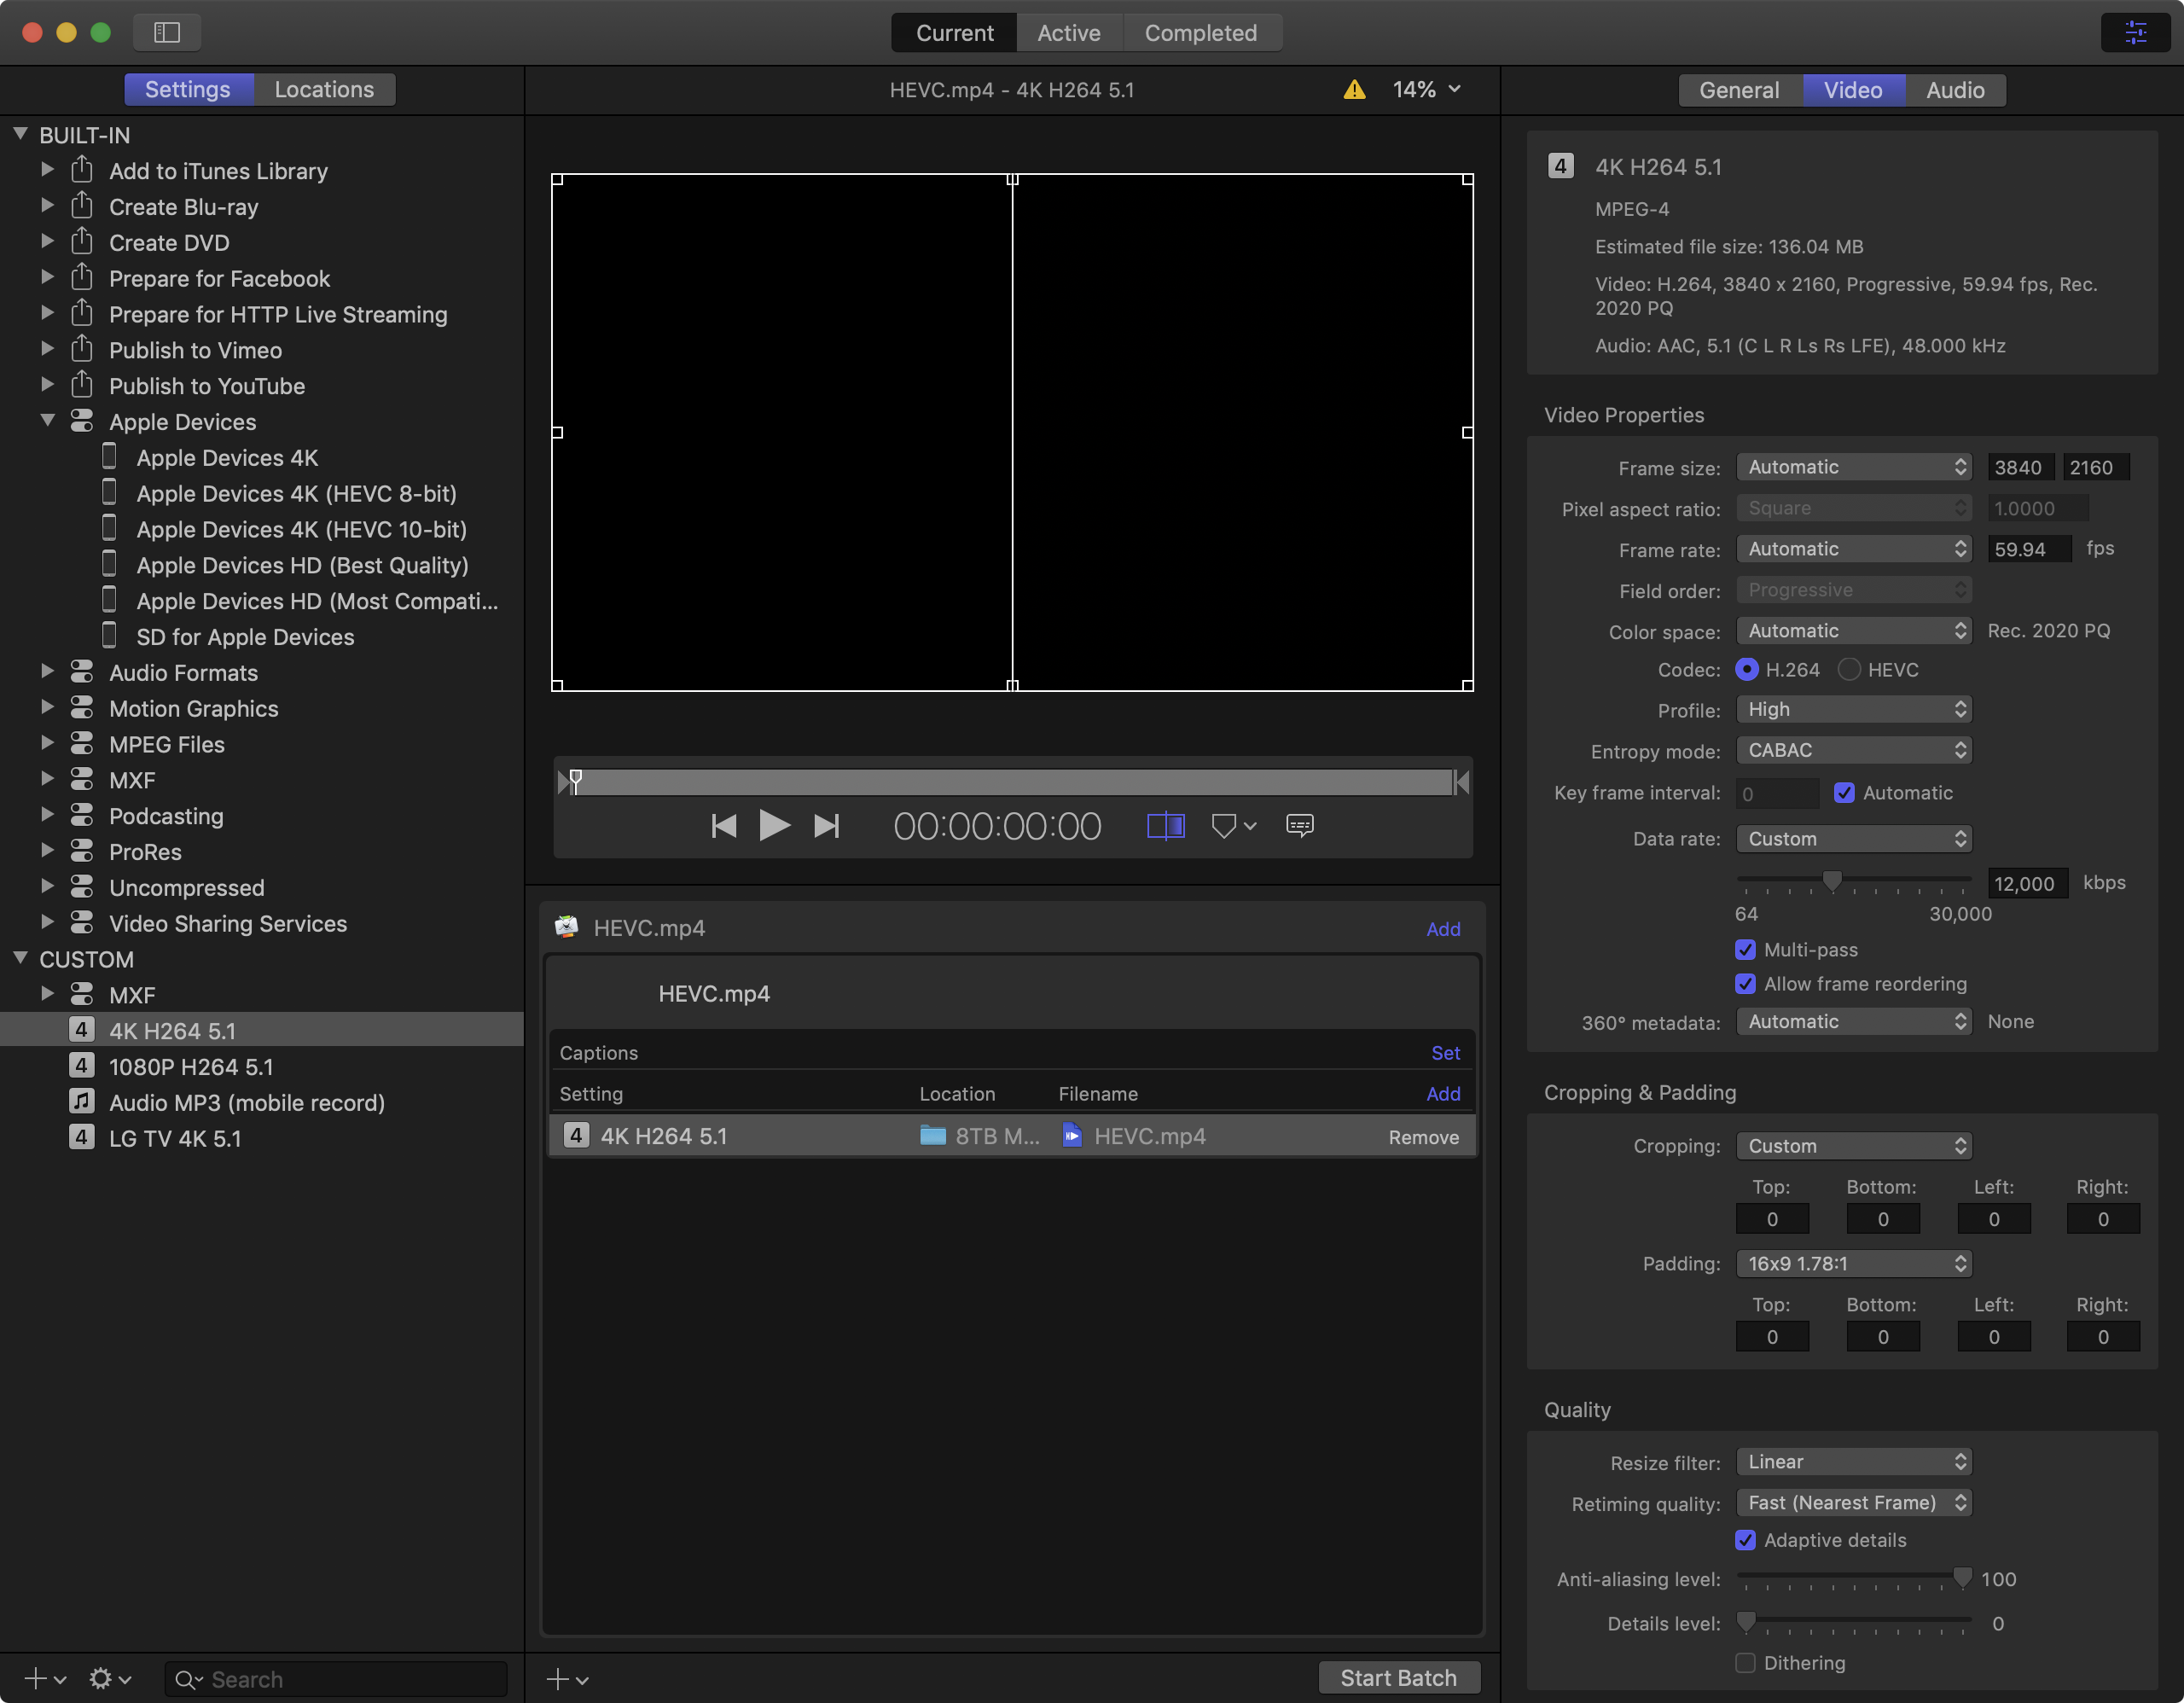Uncheck the Multi-pass checkbox

(x=1745, y=950)
